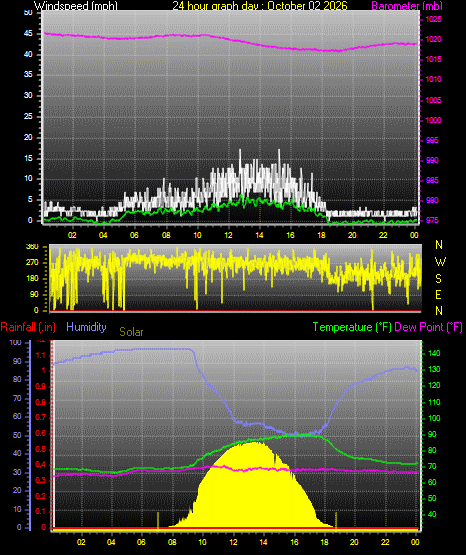Click the 0.2 rainfall axis value

tap(41, 496)
